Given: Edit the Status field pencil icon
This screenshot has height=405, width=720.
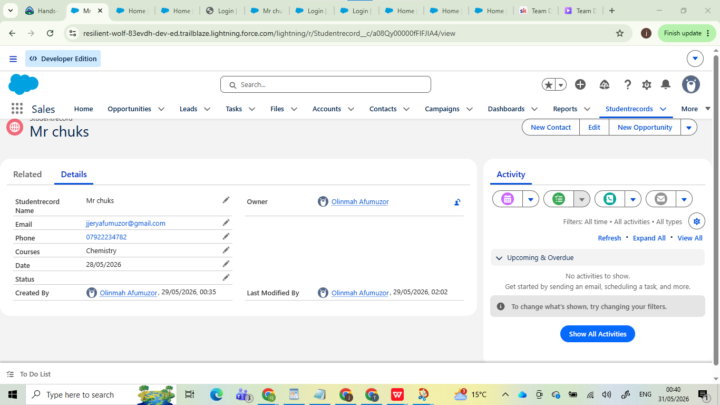Looking at the screenshot, I should (x=226, y=278).
